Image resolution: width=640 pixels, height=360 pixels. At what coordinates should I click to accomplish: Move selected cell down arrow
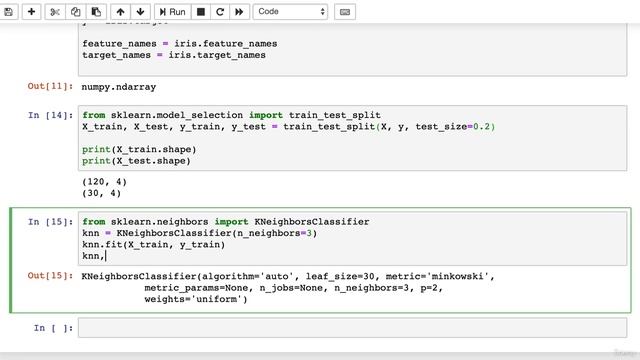[x=140, y=12]
